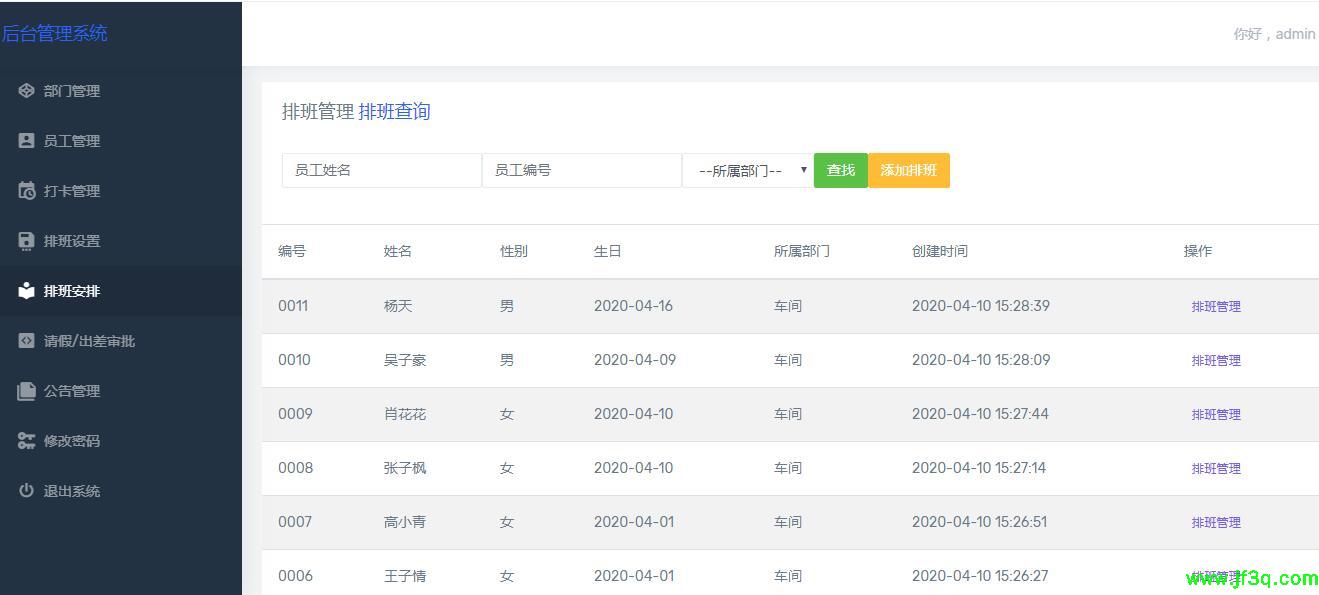Open 排班管理 link for 高小青
The width and height of the screenshot is (1319, 595).
click(1215, 522)
